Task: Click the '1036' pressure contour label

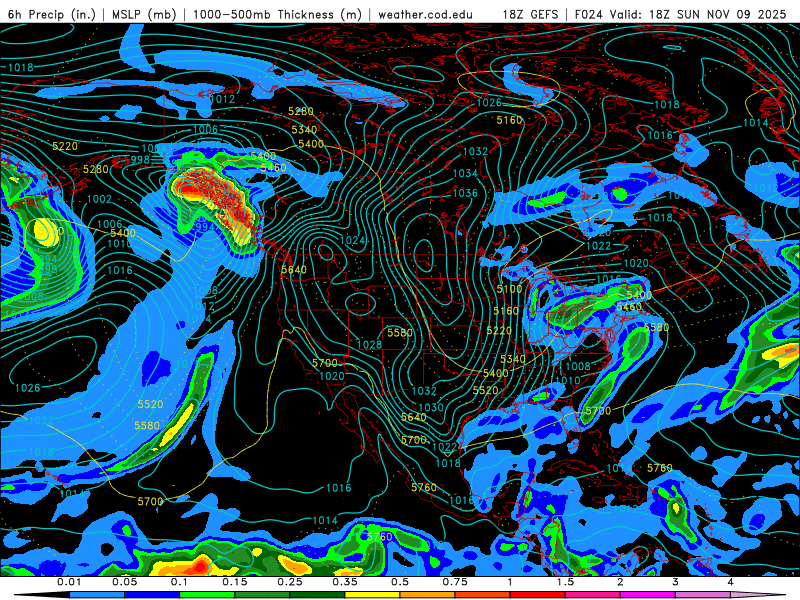Action: [x=465, y=193]
